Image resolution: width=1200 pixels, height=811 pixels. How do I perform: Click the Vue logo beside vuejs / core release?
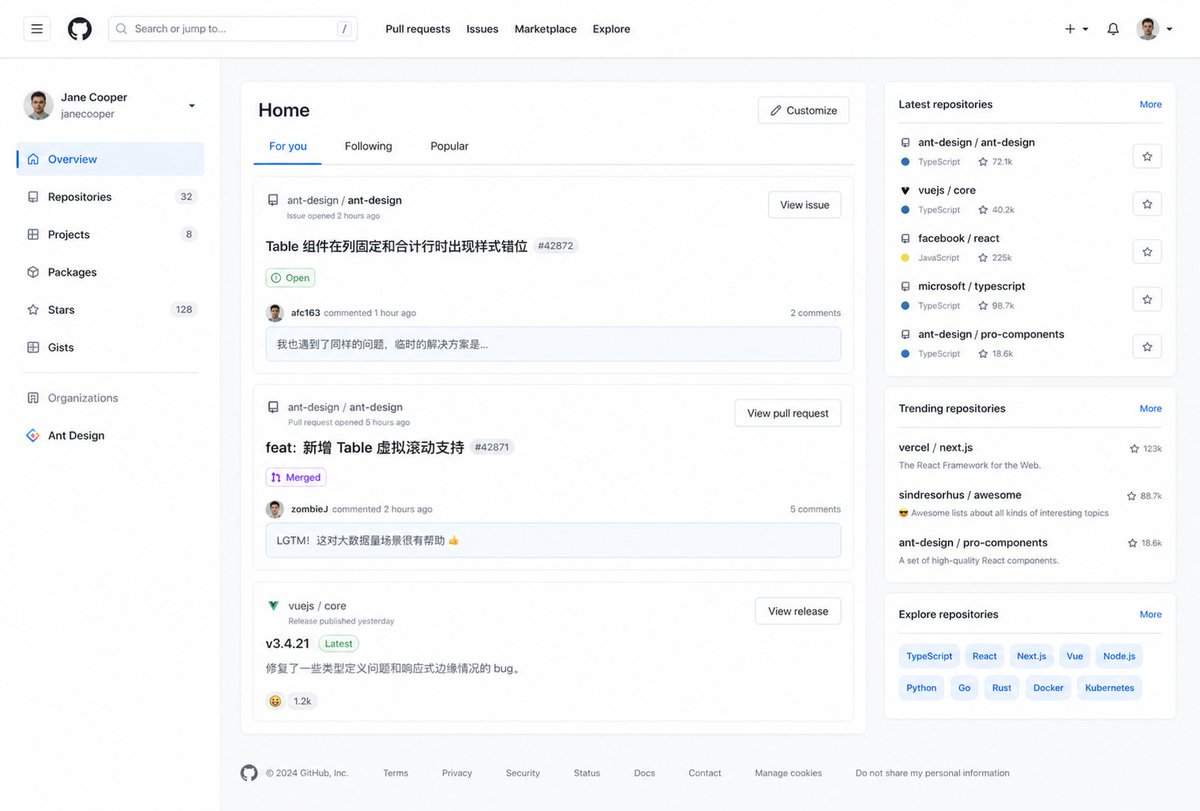[x=273, y=606]
